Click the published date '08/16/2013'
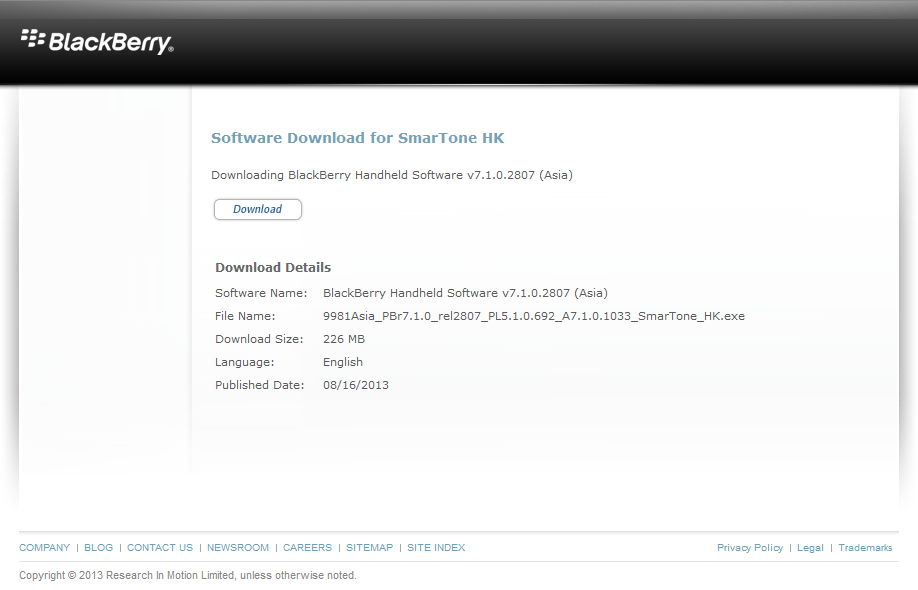The width and height of the screenshot is (918, 590). 356,385
